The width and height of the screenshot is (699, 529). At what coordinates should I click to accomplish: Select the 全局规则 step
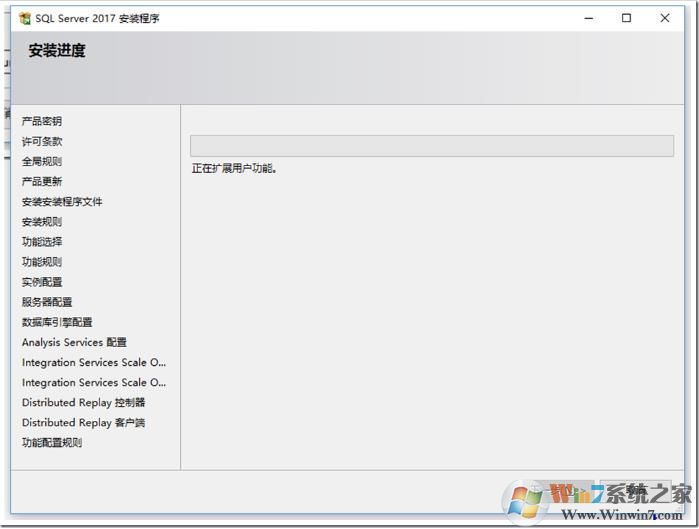pos(42,161)
